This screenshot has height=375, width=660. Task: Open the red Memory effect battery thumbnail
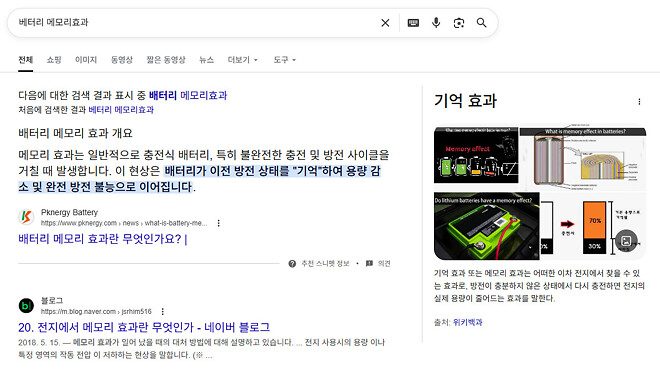pyautogui.click(x=476, y=155)
